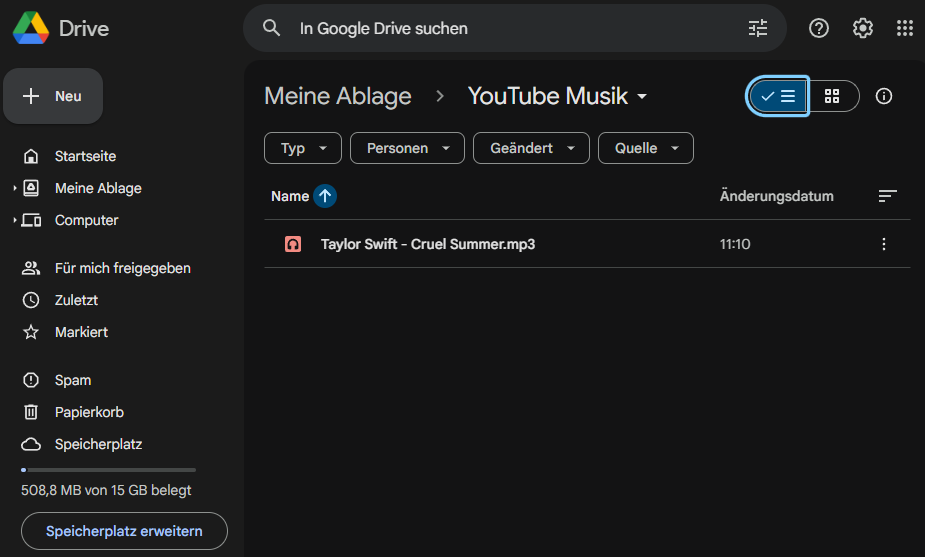Open the YouTube Musik folder dropdown
925x557 pixels.
[642, 96]
